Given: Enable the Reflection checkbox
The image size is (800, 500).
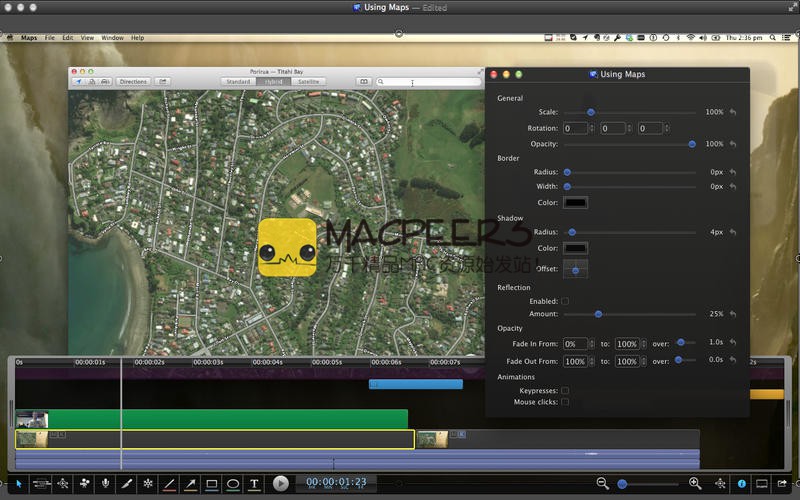Looking at the screenshot, I should click(x=565, y=301).
